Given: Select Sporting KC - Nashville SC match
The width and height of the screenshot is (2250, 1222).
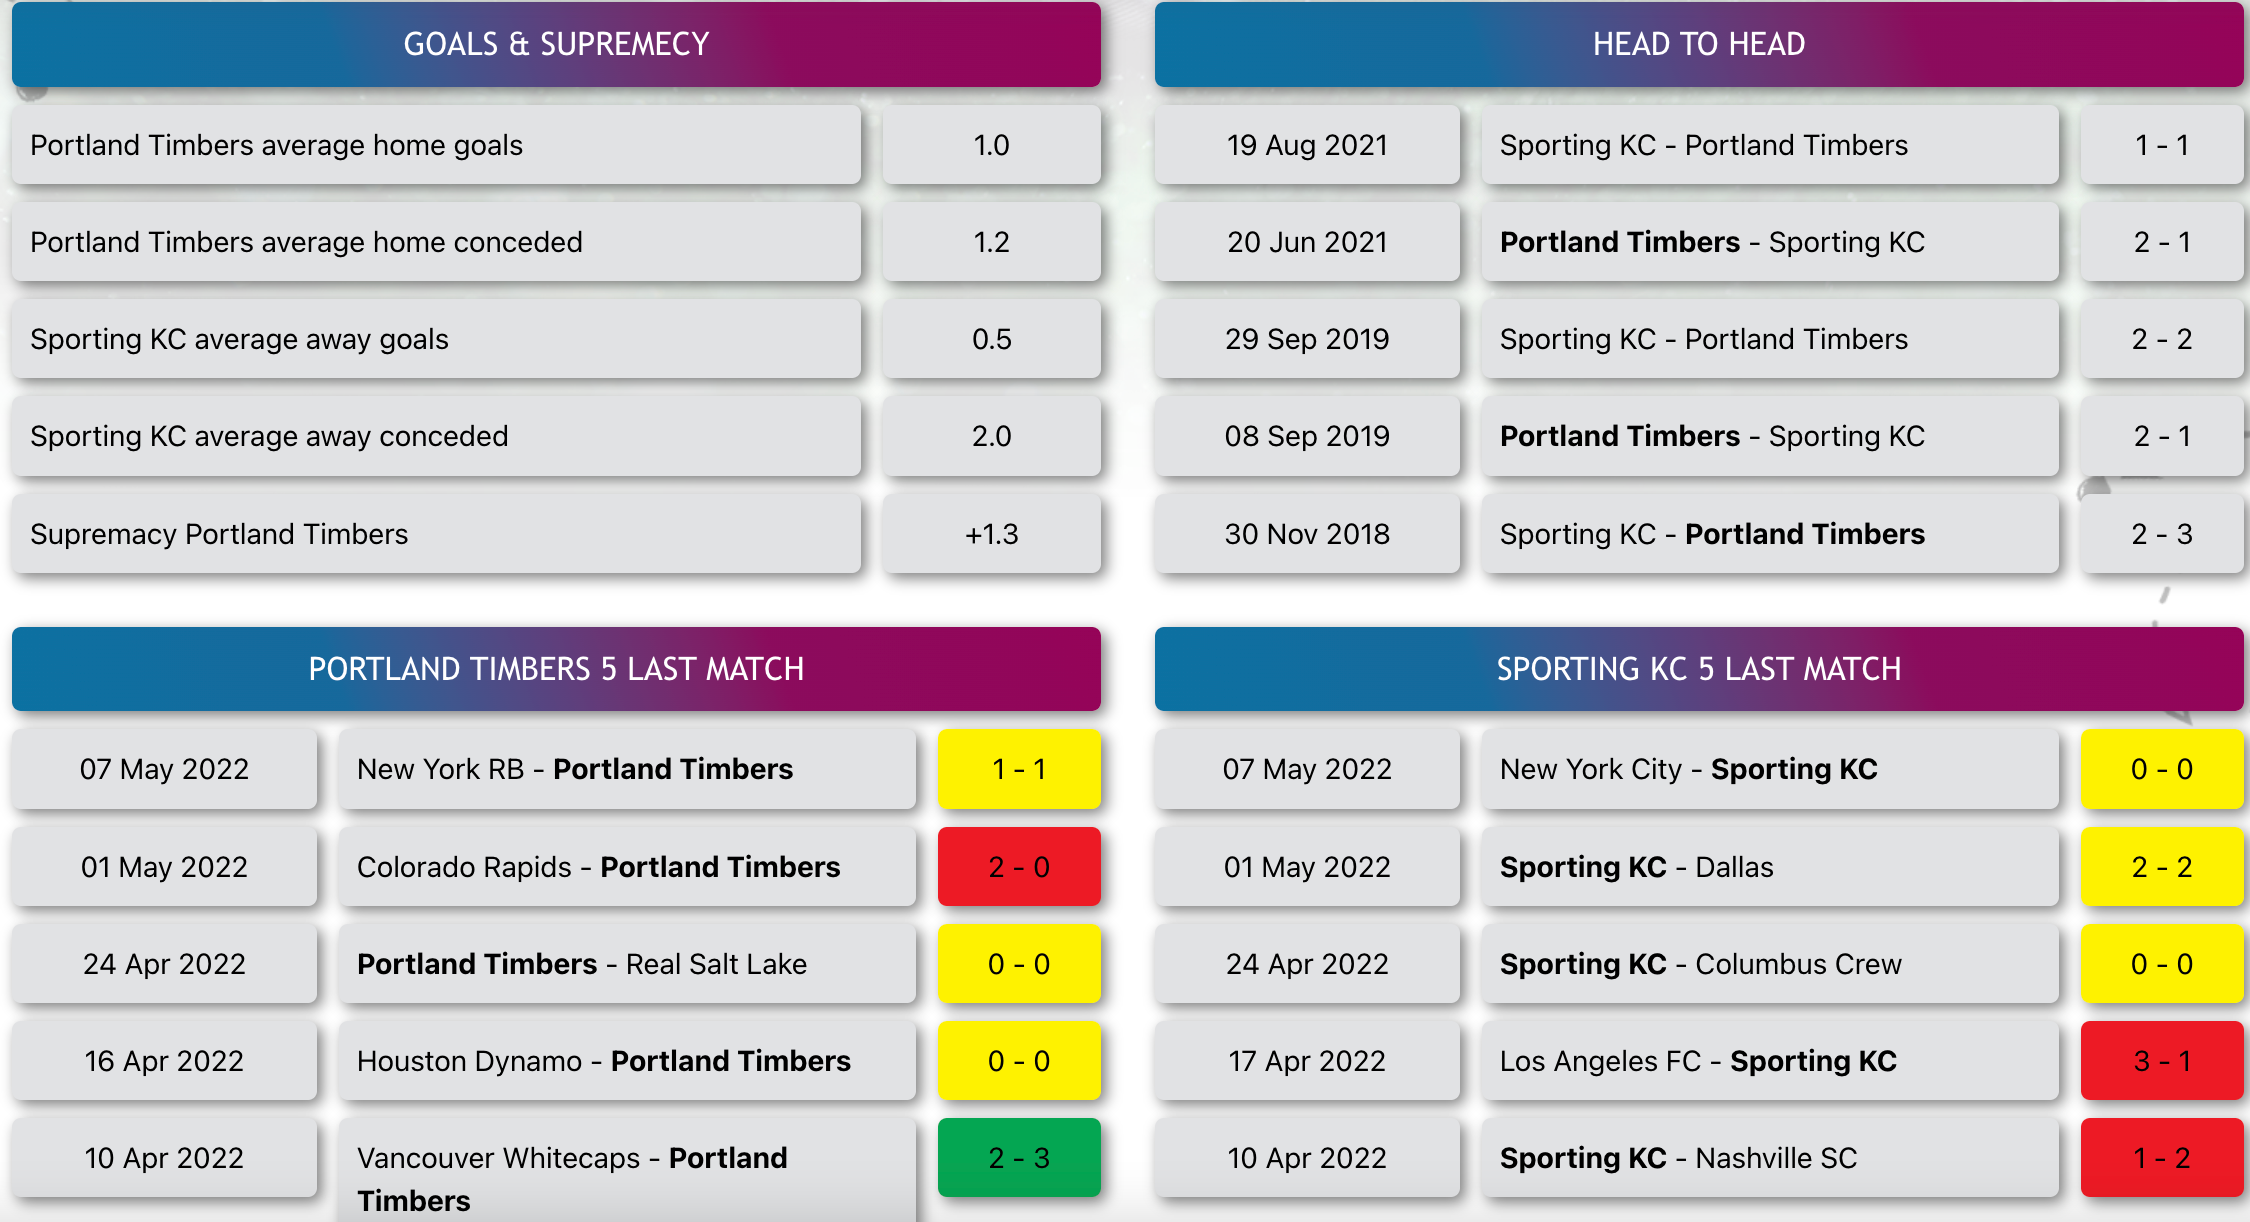Looking at the screenshot, I should click(x=1770, y=1157).
